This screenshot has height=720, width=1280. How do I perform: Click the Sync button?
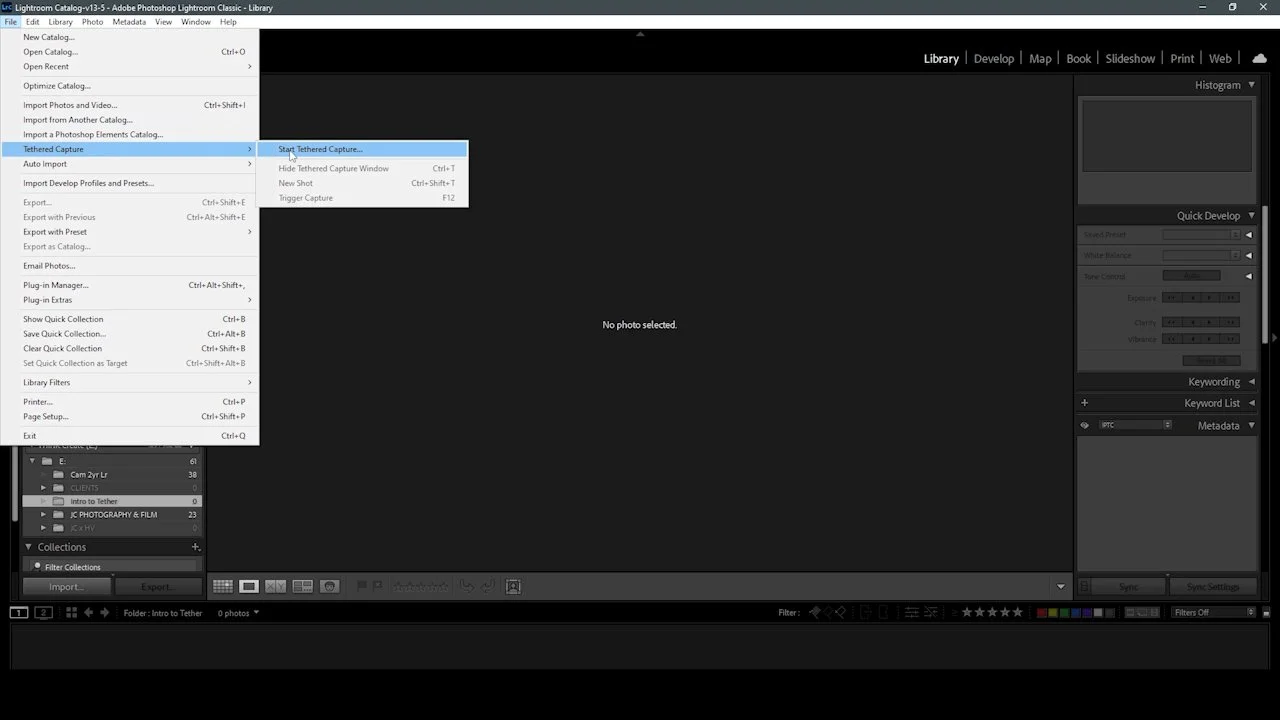click(1128, 587)
